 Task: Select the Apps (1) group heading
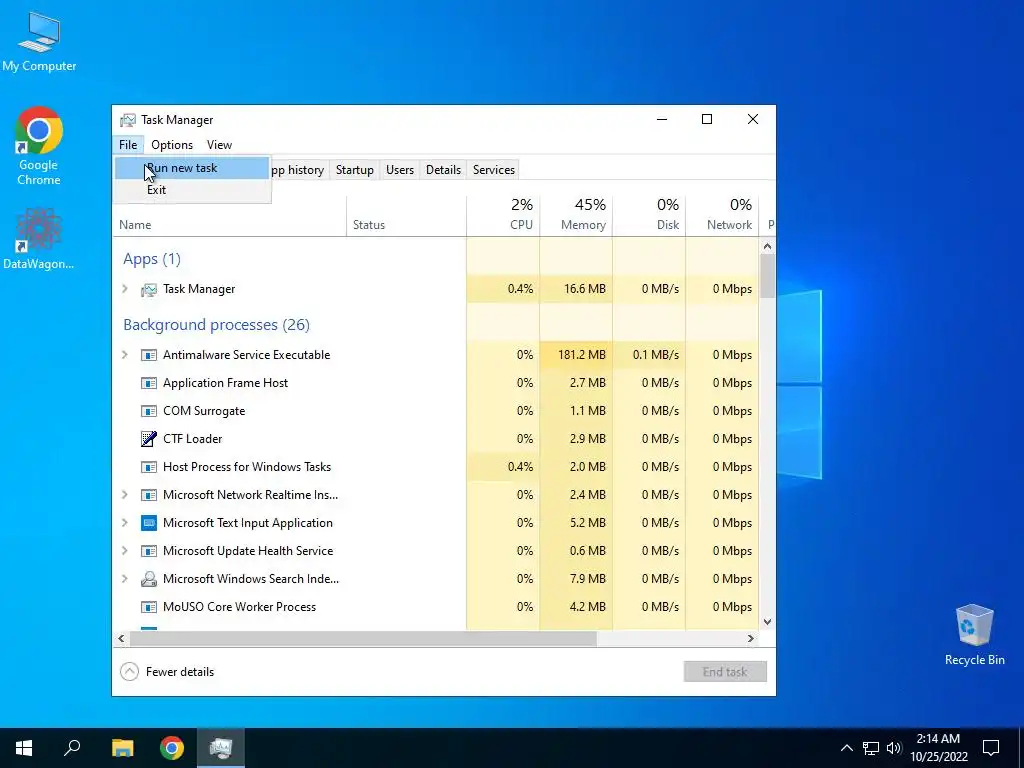(x=152, y=259)
